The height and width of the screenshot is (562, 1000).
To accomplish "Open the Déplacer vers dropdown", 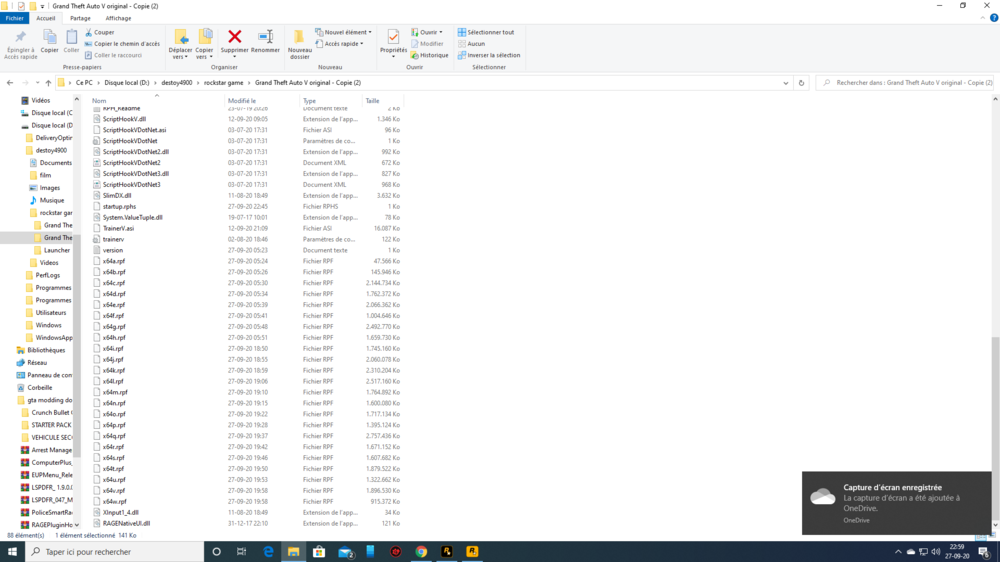I will coord(180,45).
